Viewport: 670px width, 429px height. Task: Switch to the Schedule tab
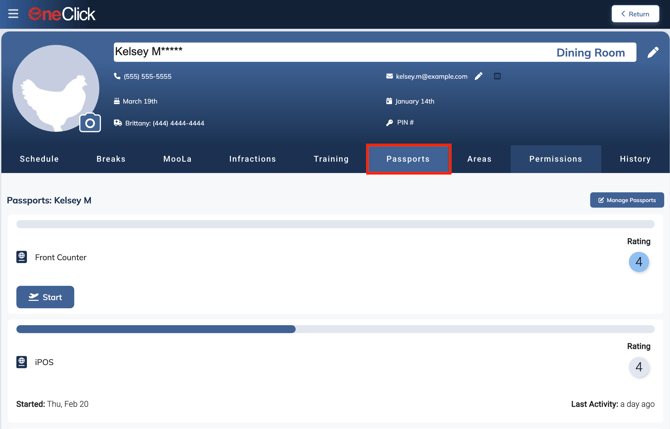(x=39, y=159)
